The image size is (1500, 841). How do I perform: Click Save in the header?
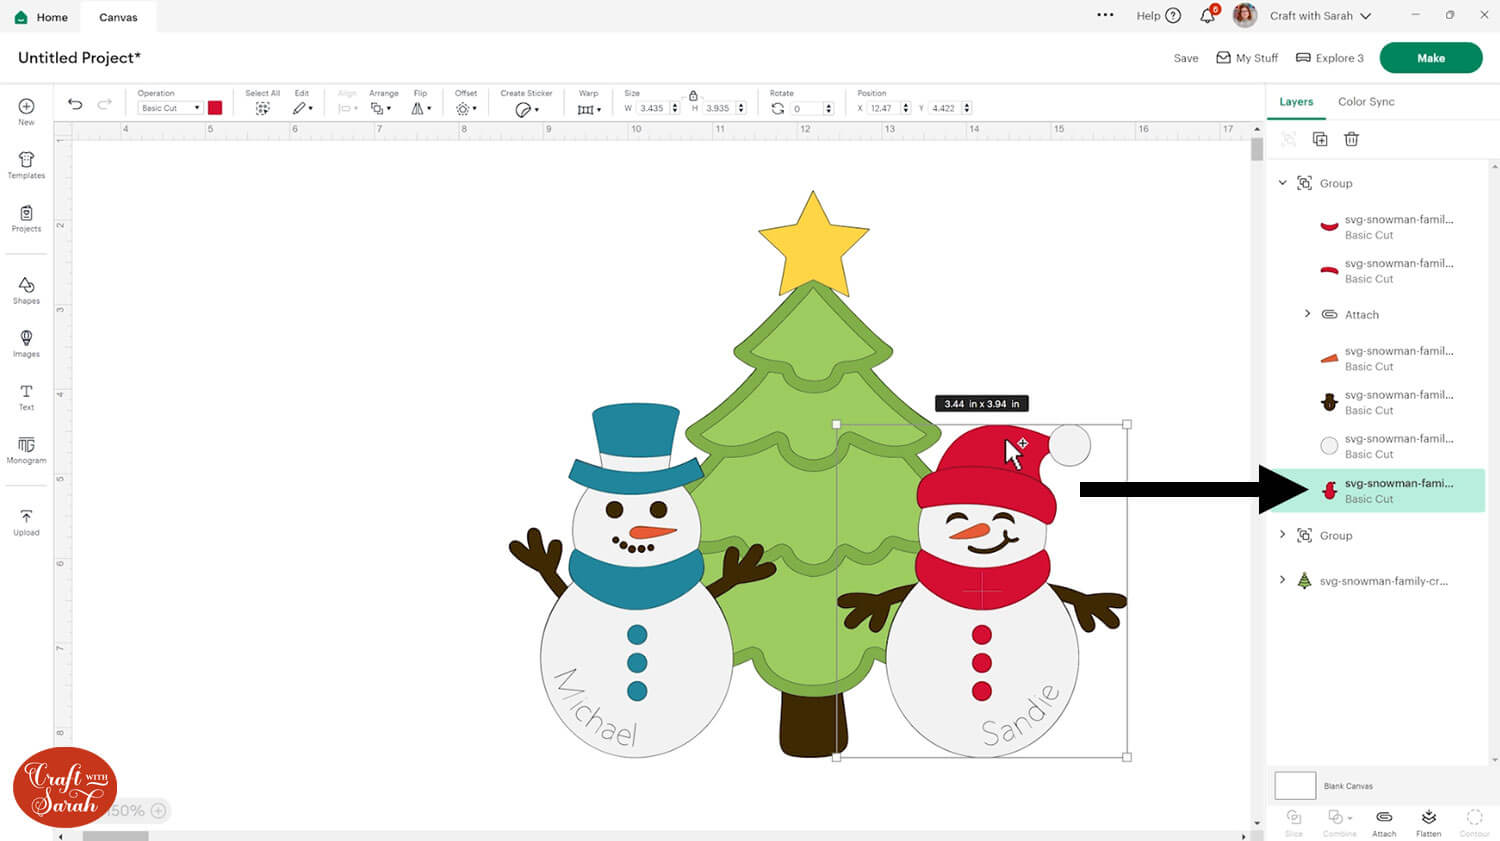(1186, 58)
